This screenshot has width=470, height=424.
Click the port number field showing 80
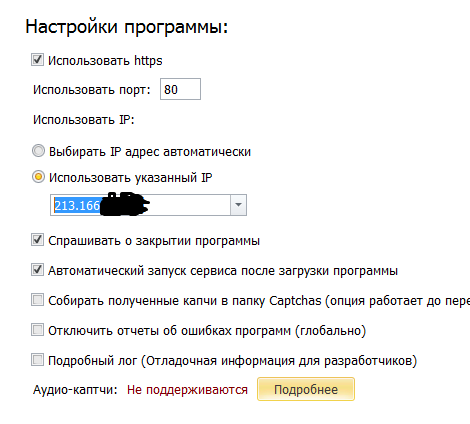180,89
